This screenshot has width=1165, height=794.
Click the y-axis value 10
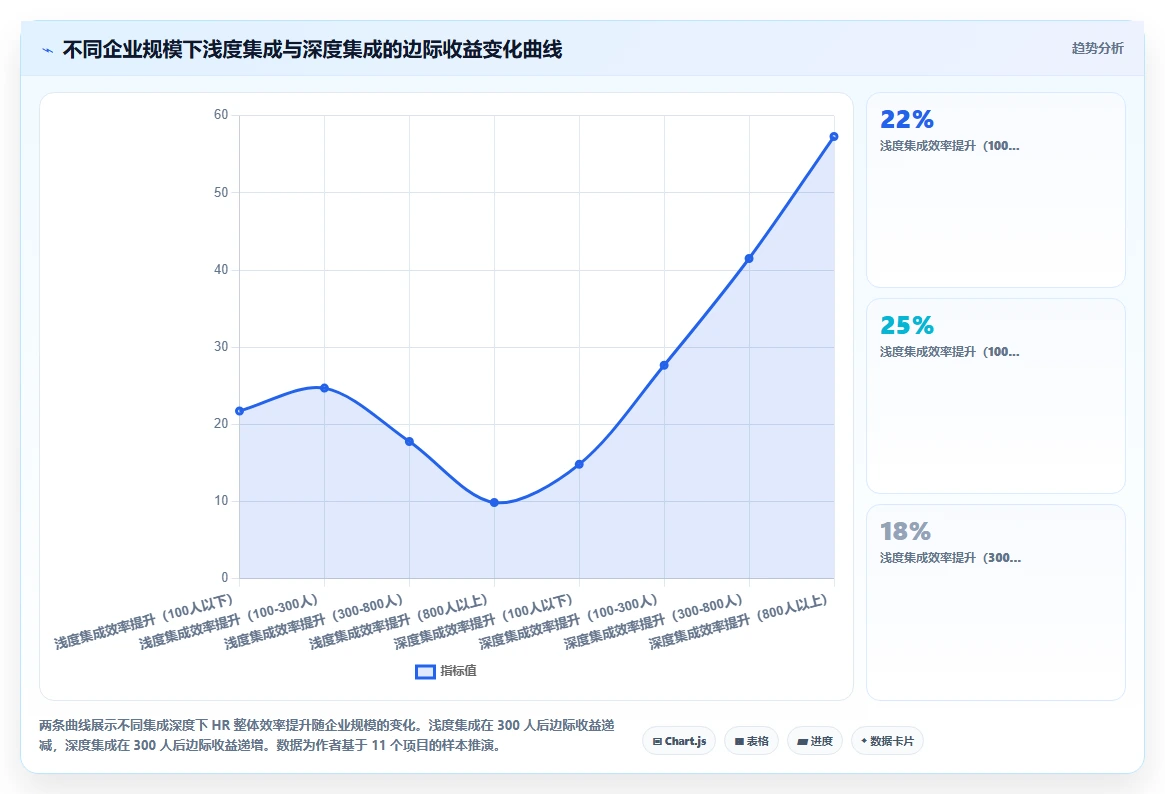[x=221, y=501]
